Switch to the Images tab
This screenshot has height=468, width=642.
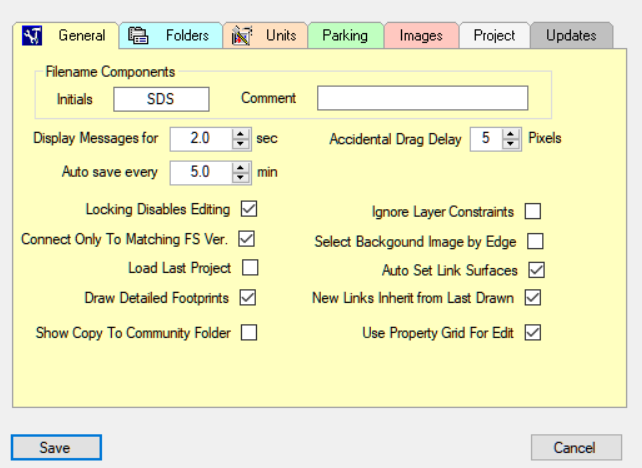(421, 36)
